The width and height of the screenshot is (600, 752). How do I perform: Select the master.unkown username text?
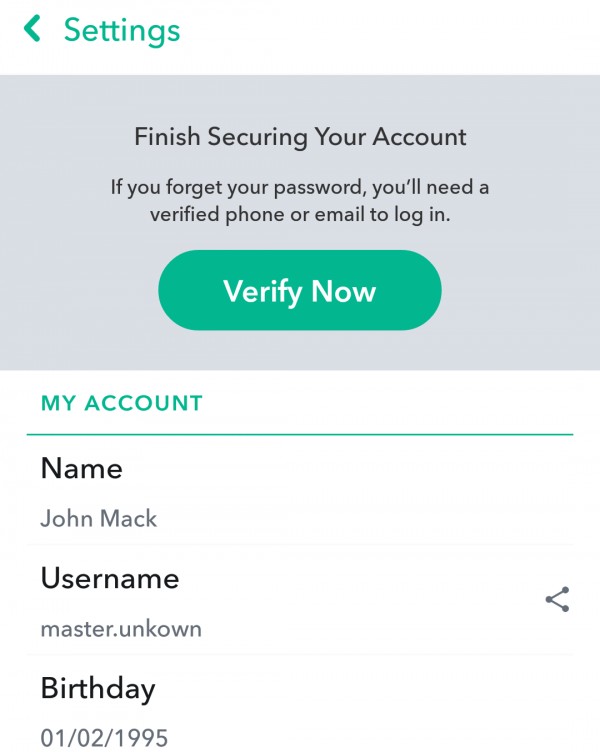tap(120, 629)
